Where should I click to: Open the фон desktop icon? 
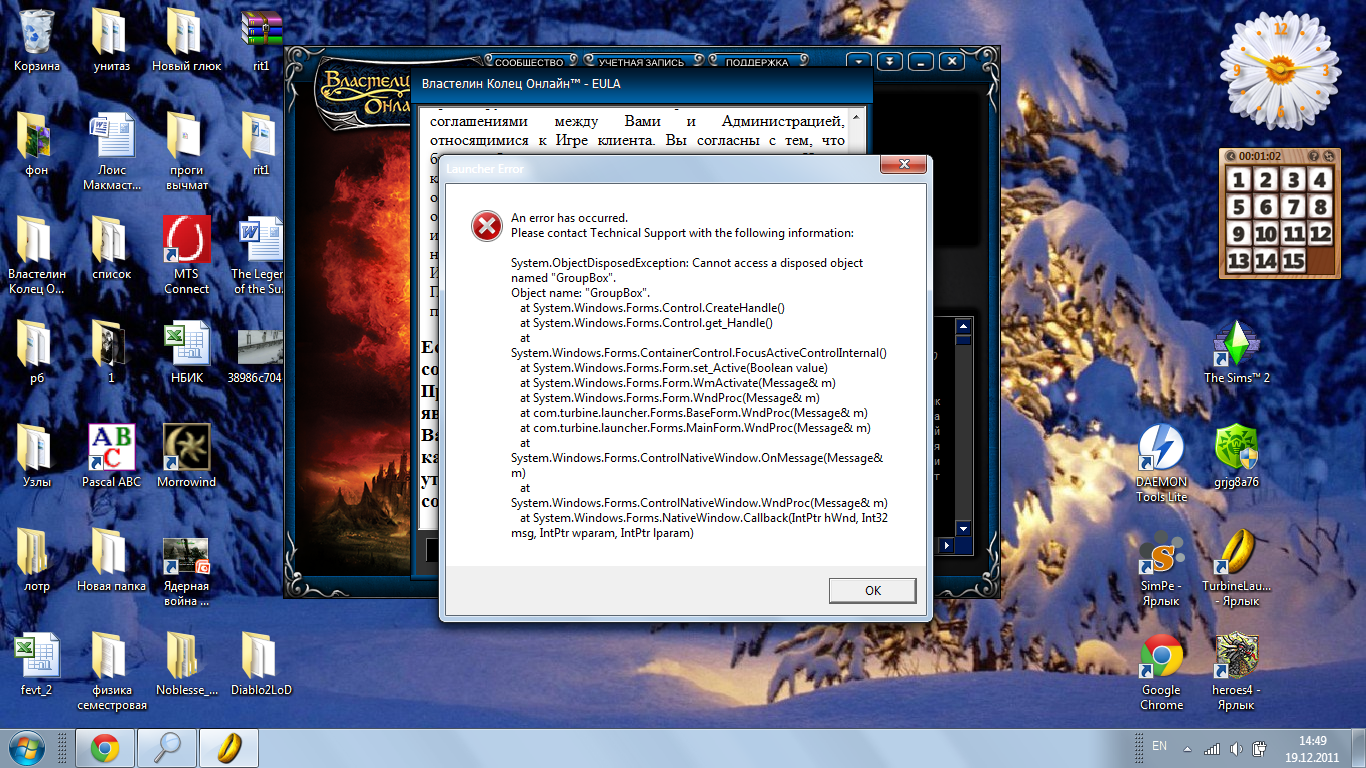point(37,143)
